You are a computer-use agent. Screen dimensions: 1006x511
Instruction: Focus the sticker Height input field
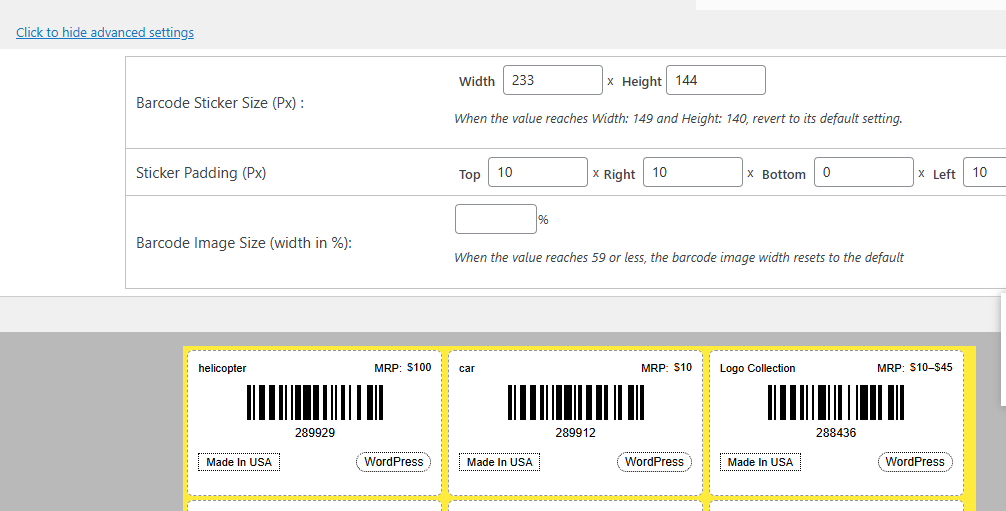(715, 80)
